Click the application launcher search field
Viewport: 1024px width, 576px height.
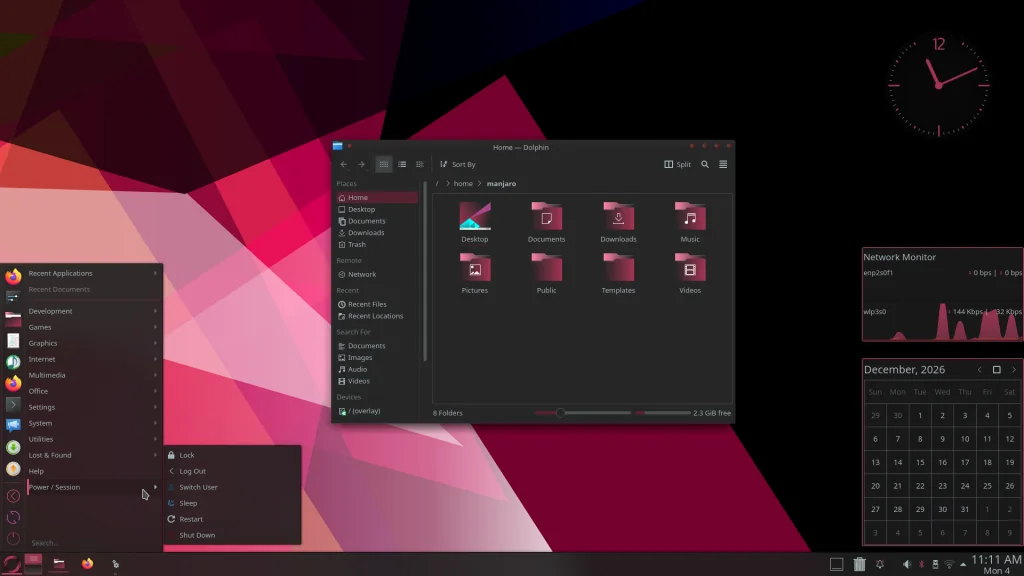93,543
